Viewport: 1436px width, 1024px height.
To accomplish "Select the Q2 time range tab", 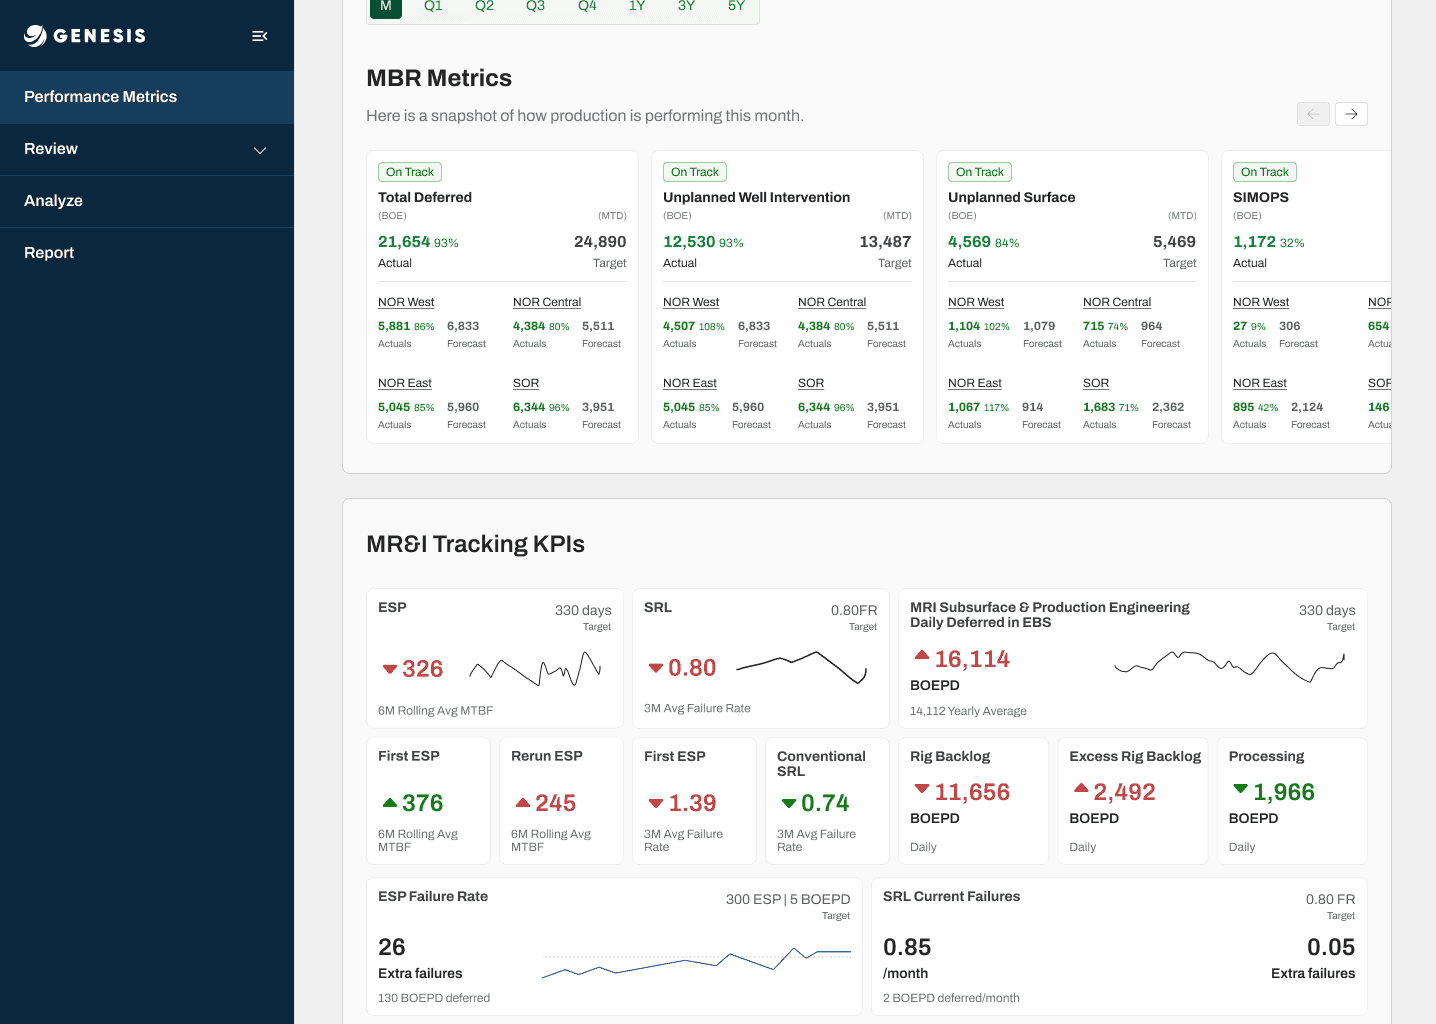I will click(x=484, y=6).
